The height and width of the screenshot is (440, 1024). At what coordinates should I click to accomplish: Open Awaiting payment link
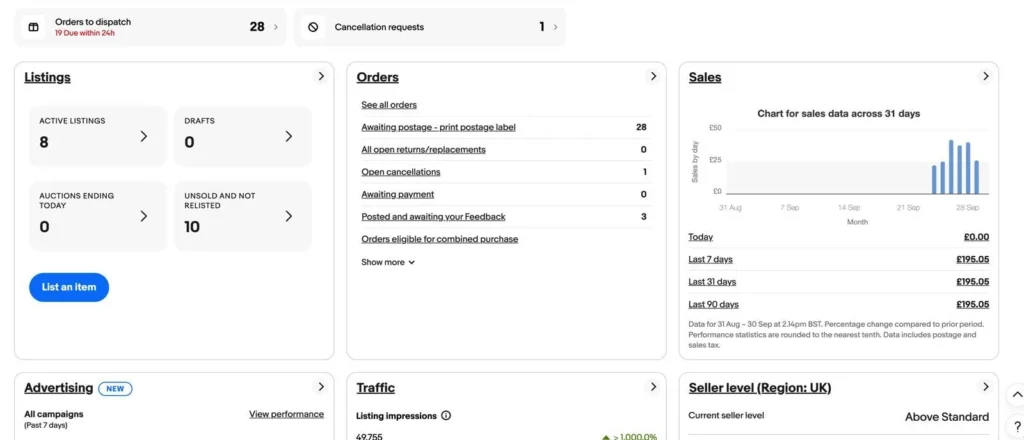(x=398, y=194)
